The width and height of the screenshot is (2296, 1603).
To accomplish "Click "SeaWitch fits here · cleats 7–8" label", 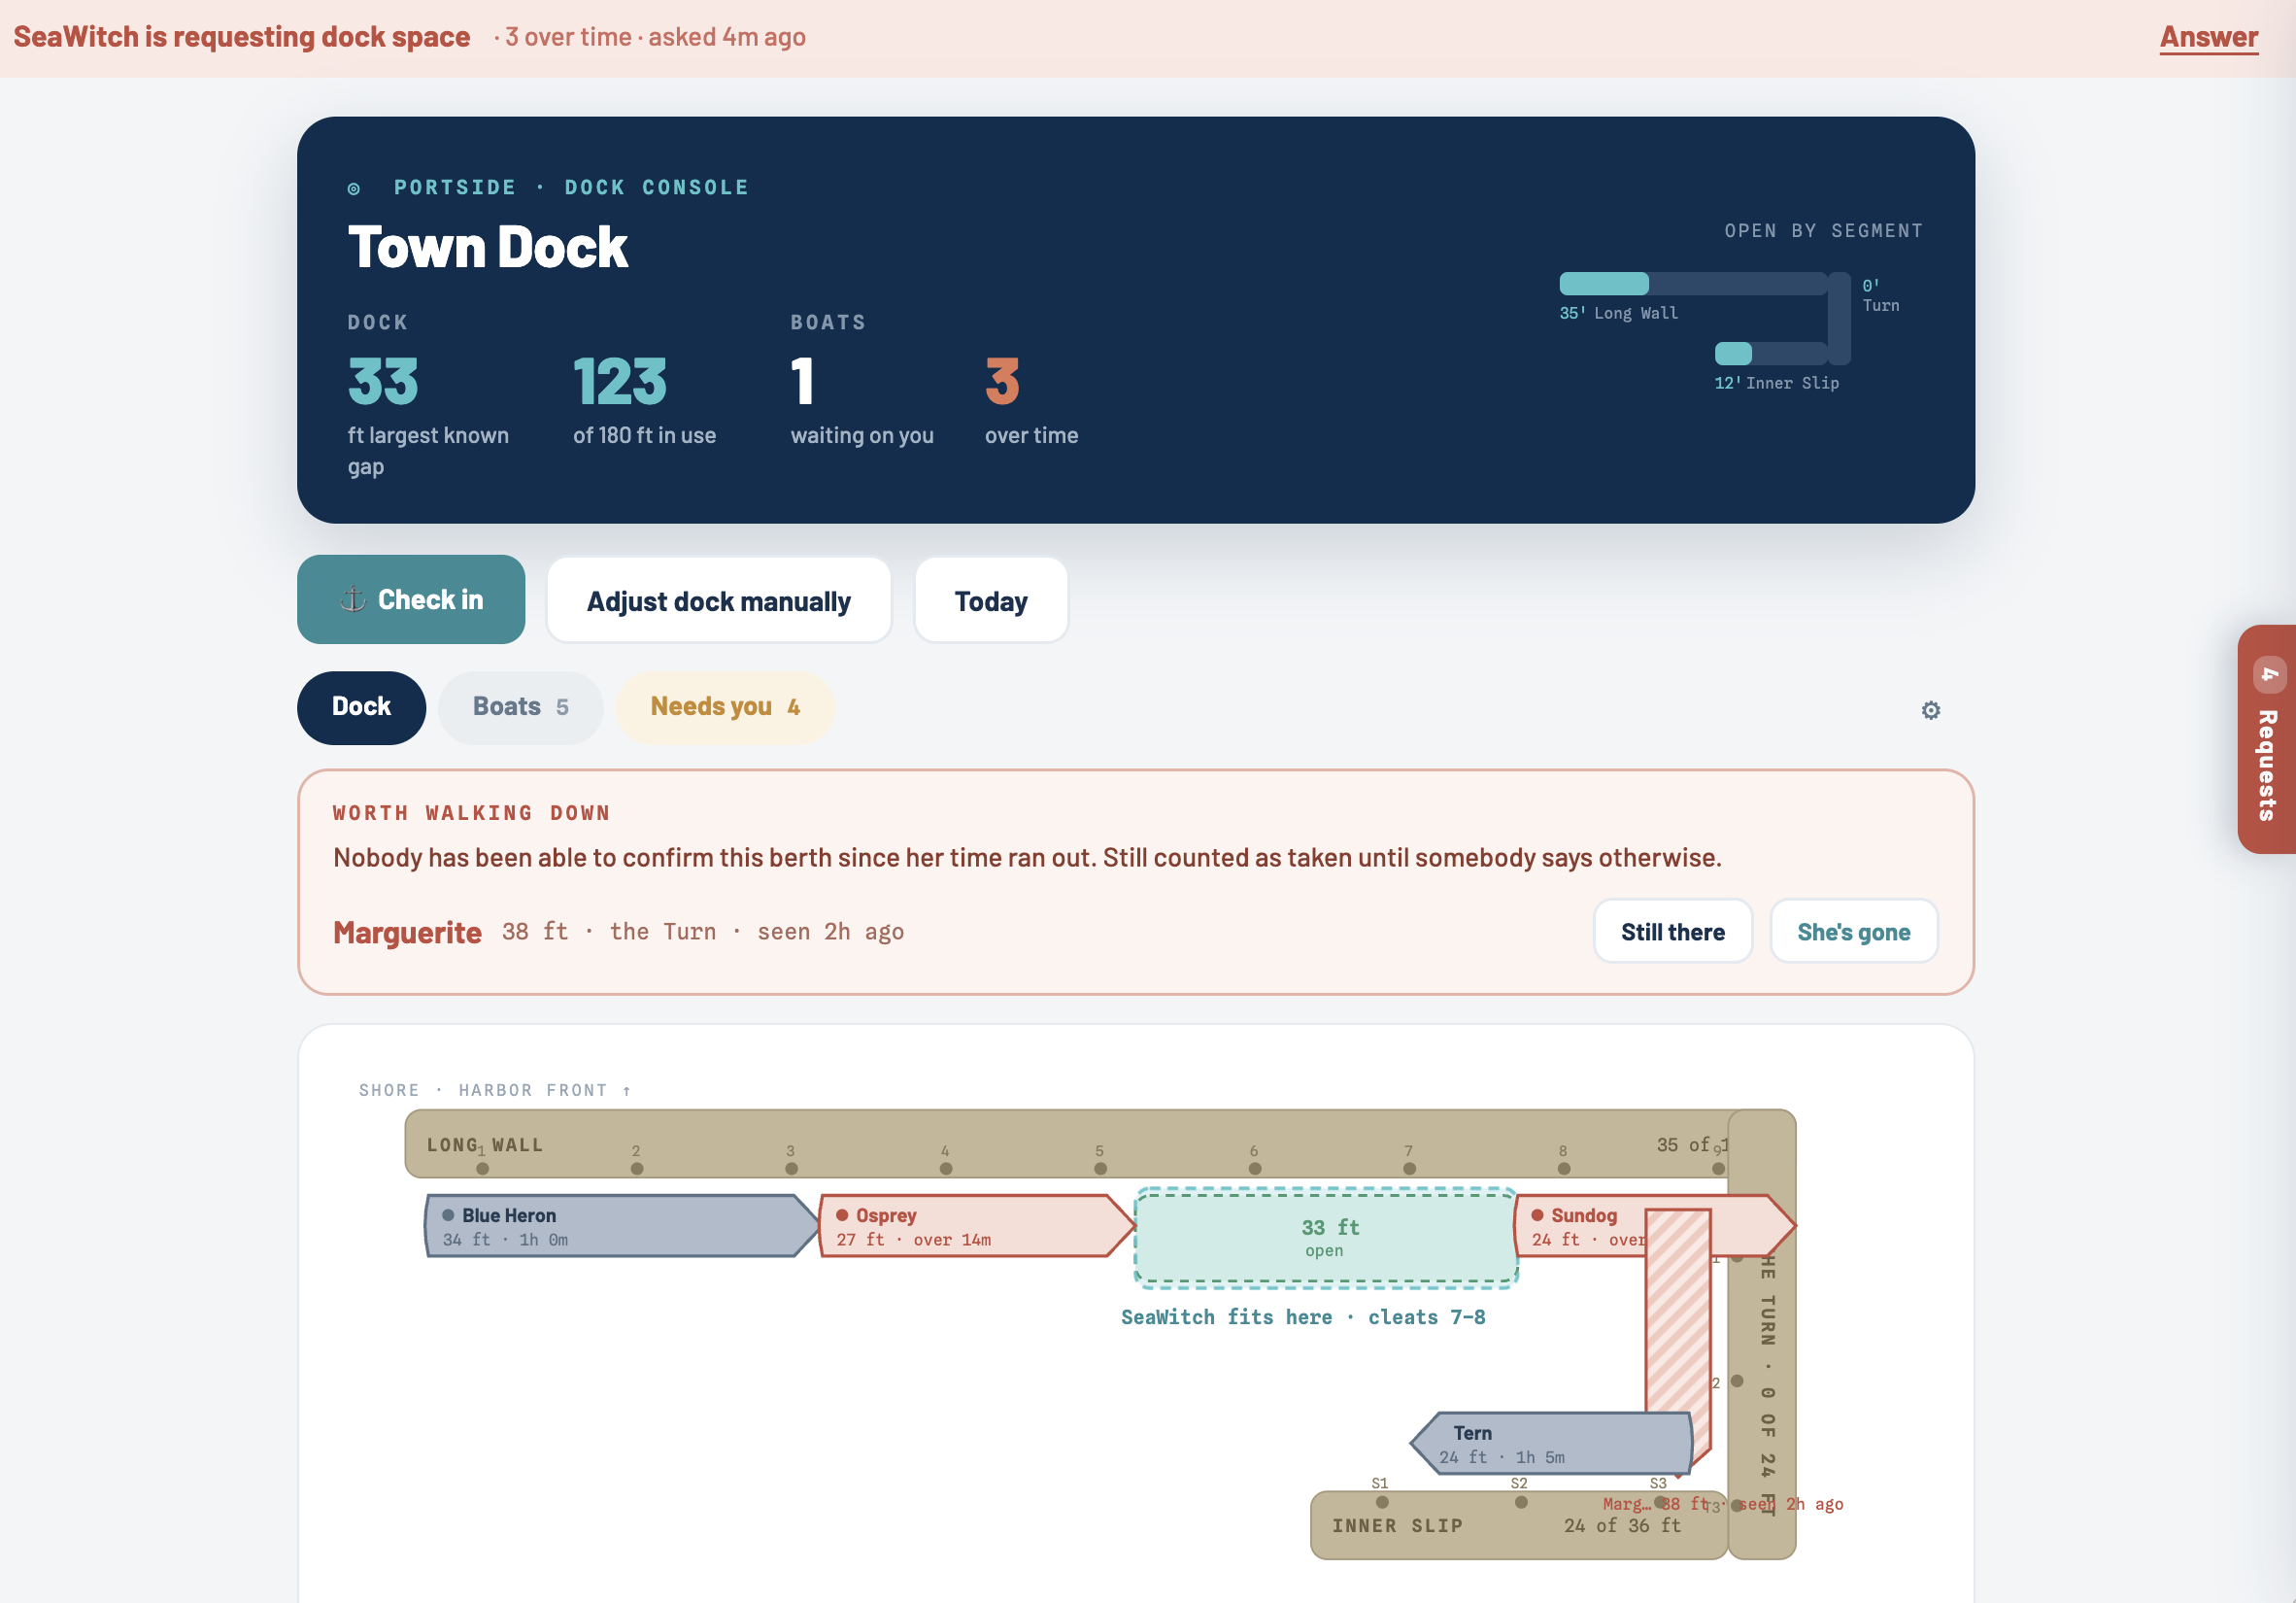I will (x=1303, y=1317).
